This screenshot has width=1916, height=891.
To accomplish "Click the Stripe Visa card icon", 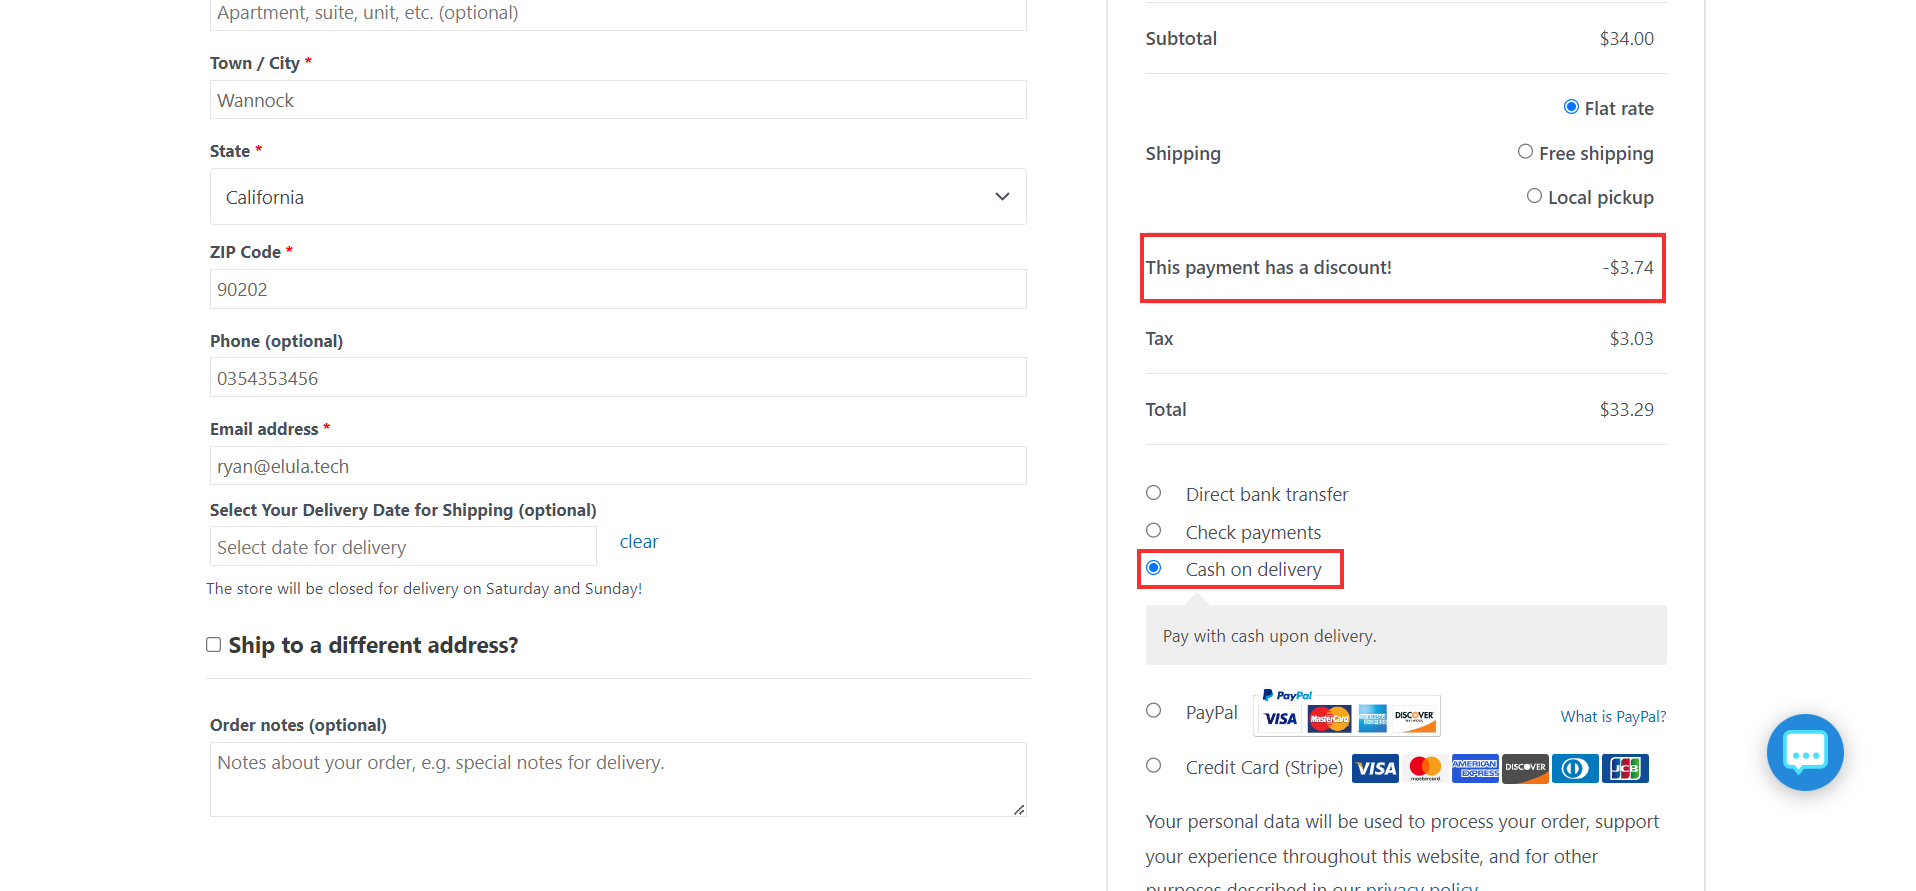I will (1375, 768).
